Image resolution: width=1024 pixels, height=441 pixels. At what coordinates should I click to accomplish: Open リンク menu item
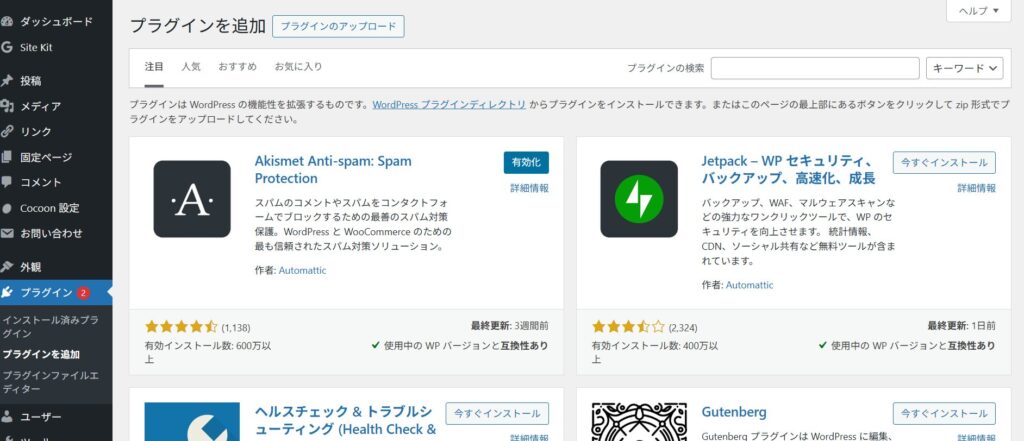[x=56, y=131]
